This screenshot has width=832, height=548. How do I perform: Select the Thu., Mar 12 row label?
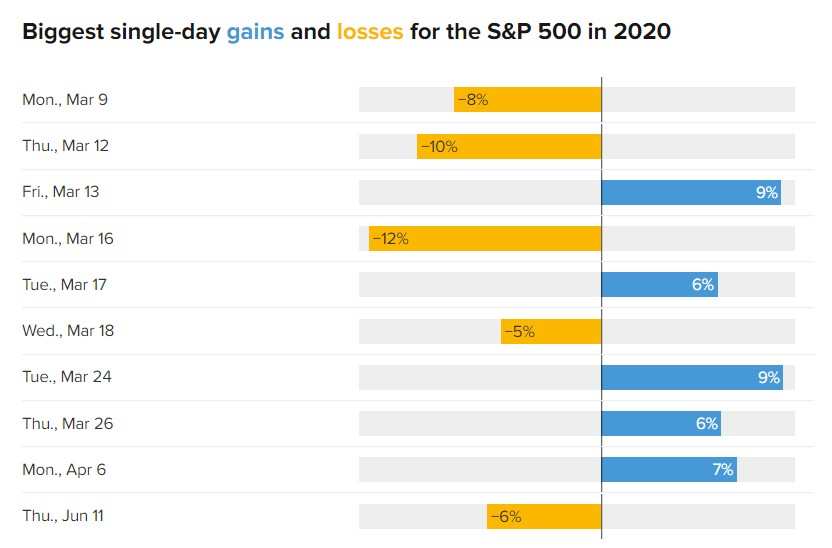point(65,146)
